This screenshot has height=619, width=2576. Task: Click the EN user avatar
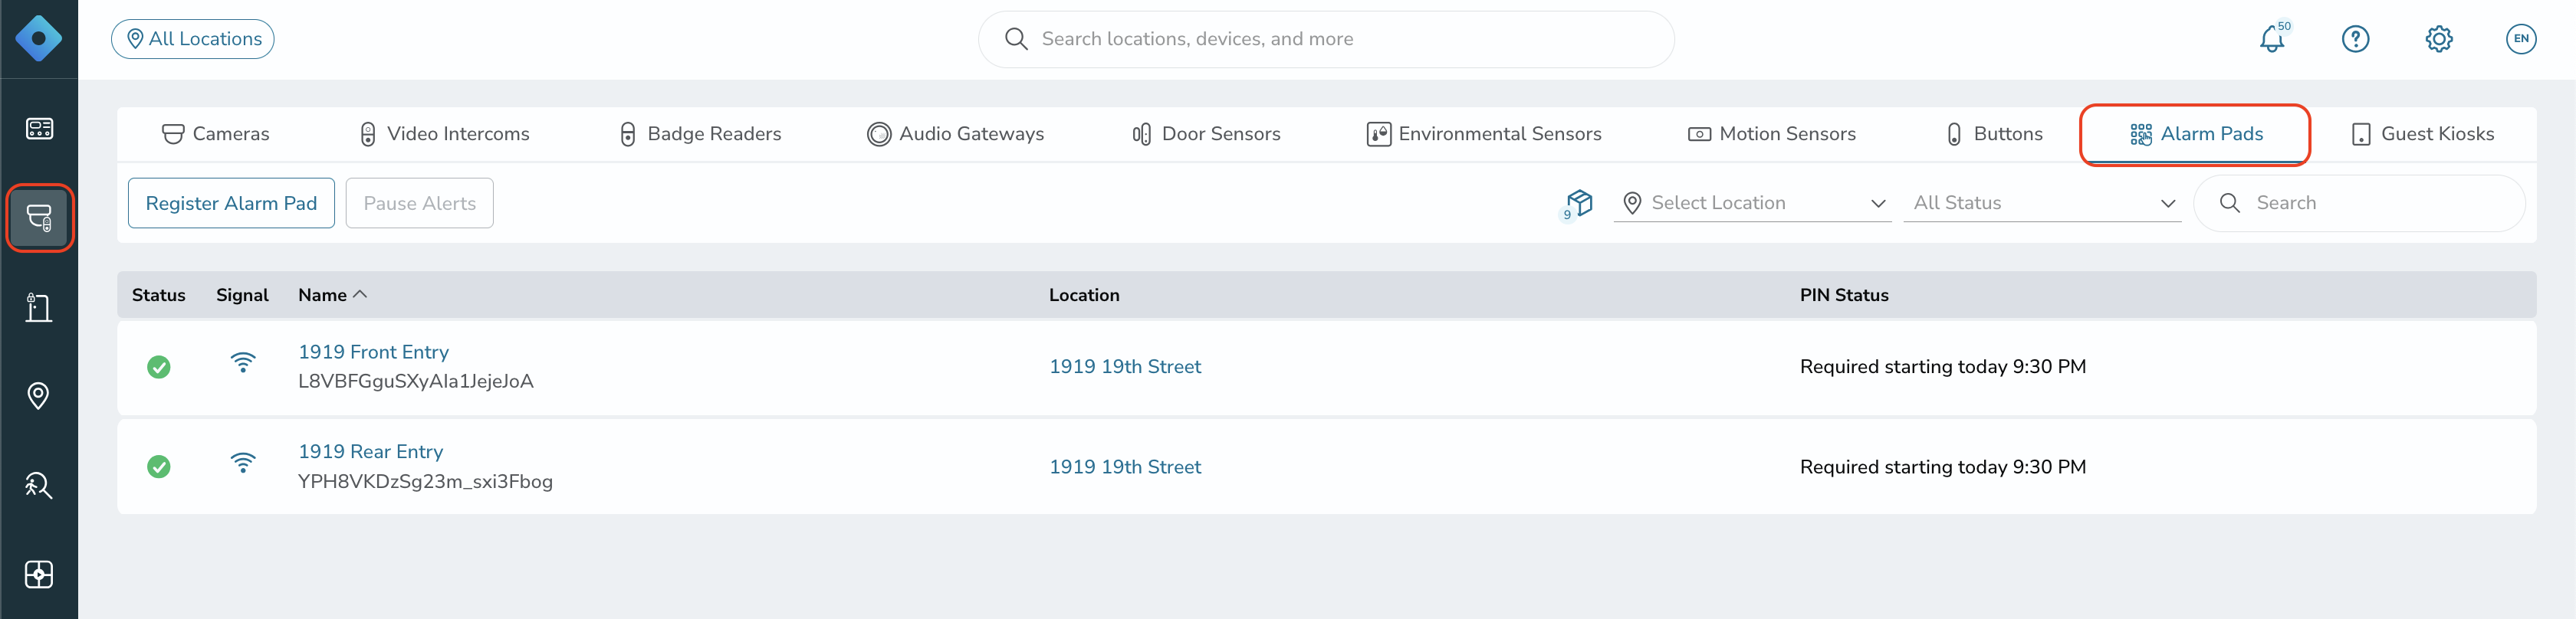tap(2521, 39)
